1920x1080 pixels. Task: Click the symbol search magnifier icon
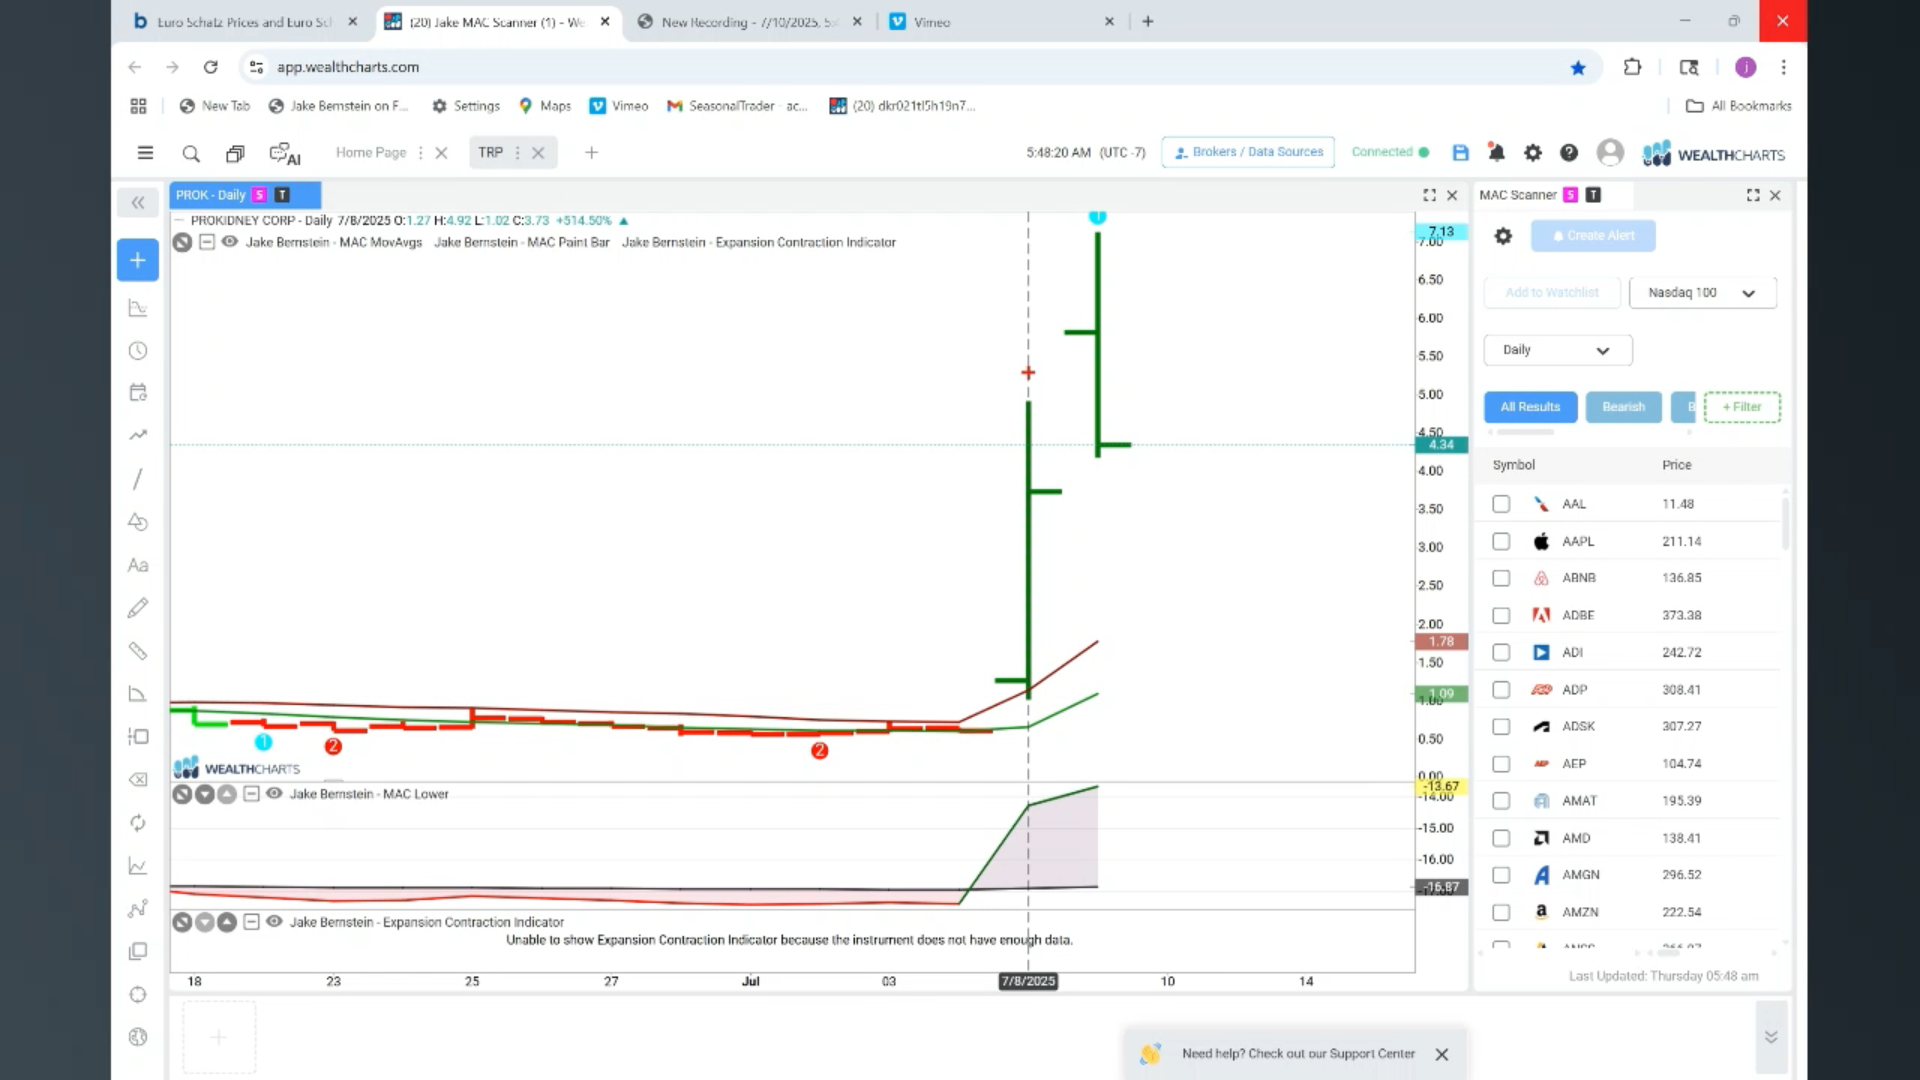pyautogui.click(x=191, y=153)
